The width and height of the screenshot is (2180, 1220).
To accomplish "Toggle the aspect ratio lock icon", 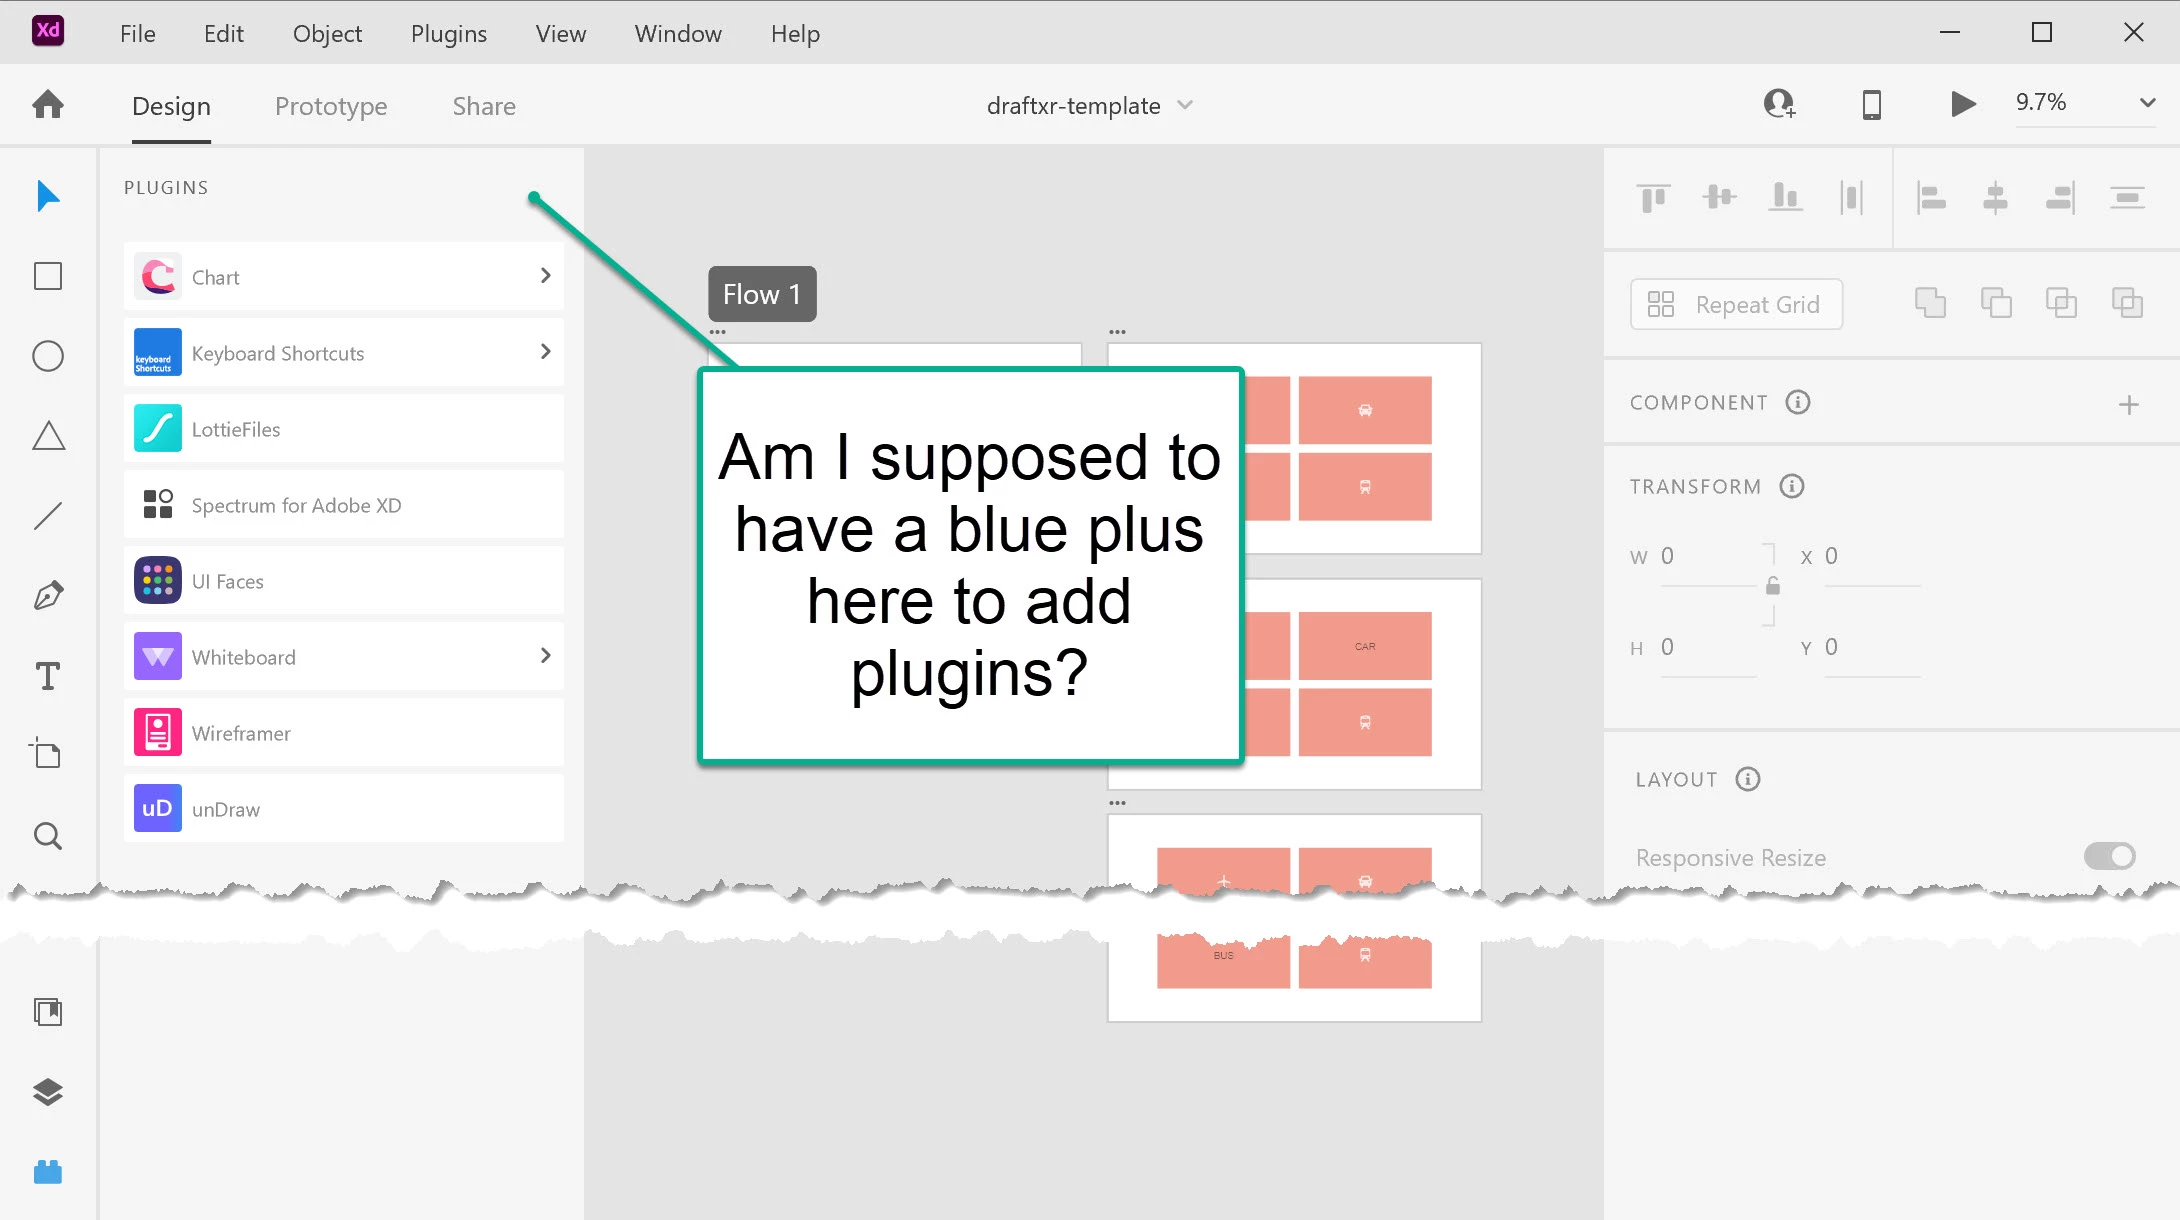I will pyautogui.click(x=1772, y=587).
